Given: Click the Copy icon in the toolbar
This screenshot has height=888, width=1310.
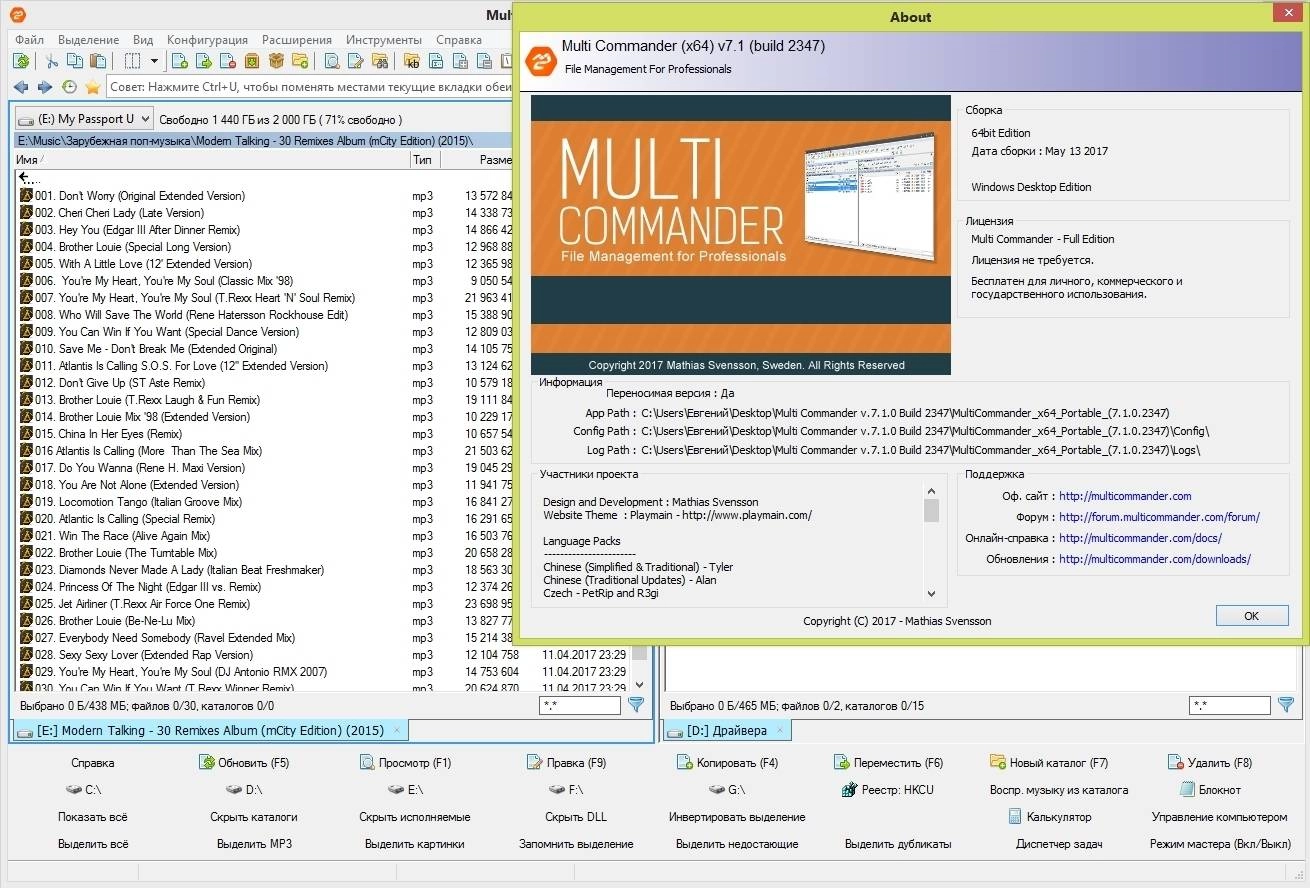Looking at the screenshot, I should tap(76, 62).
